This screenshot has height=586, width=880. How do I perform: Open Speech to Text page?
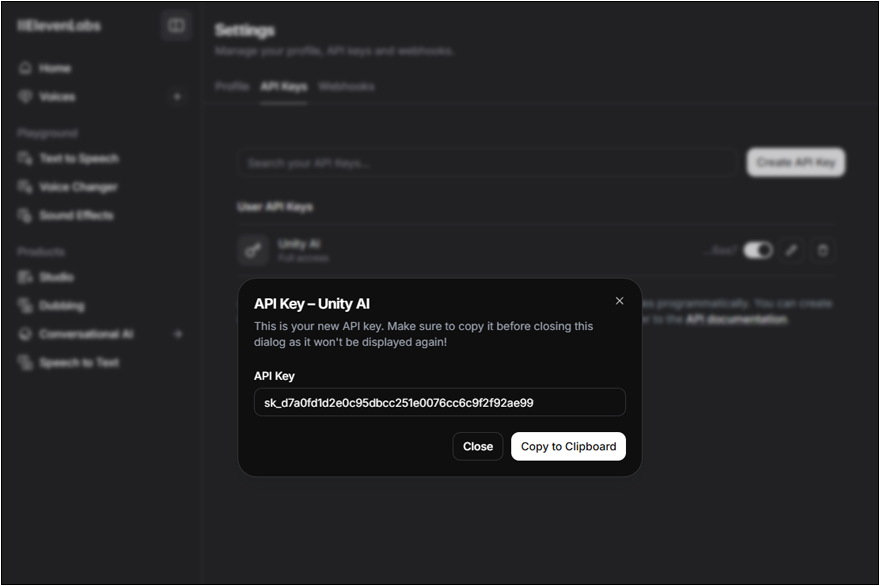click(79, 363)
